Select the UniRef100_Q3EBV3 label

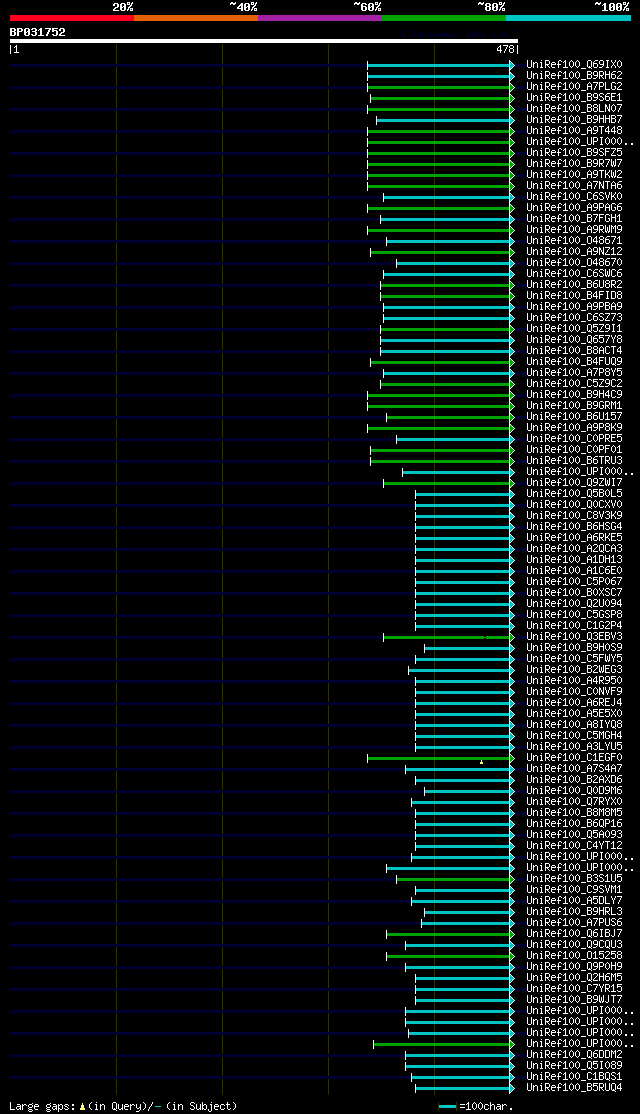tap(575, 637)
